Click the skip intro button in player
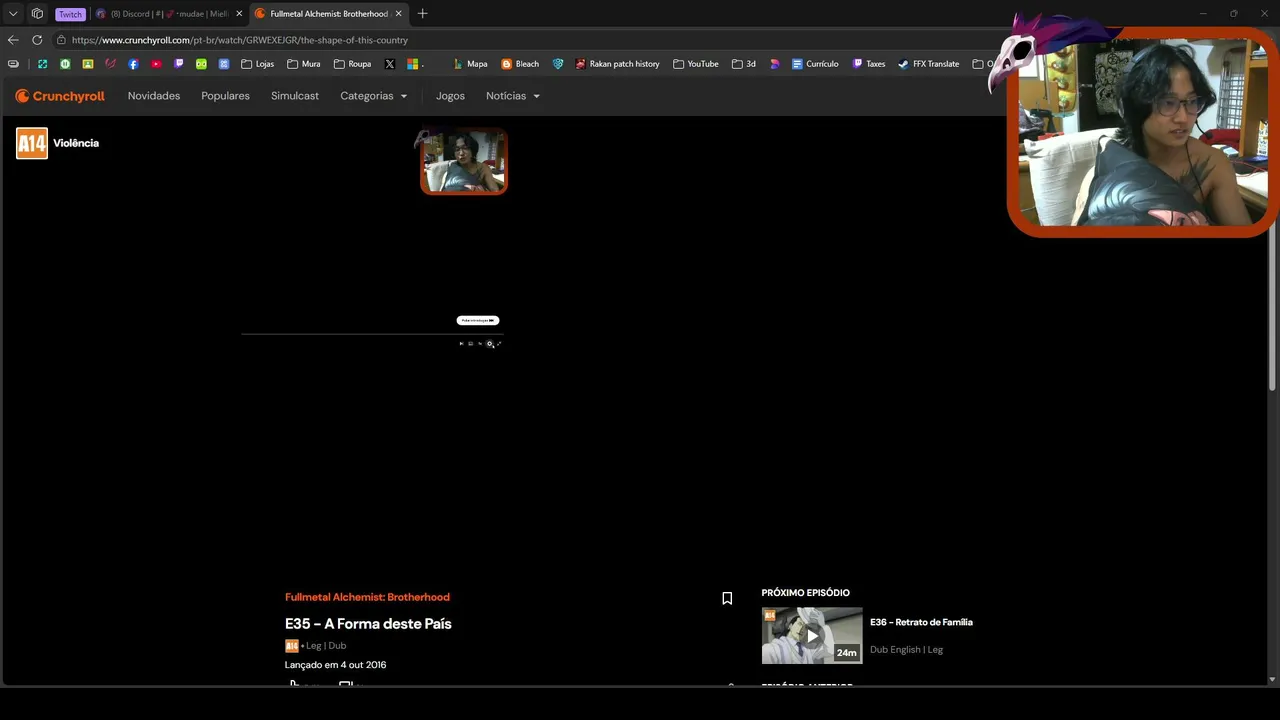The width and height of the screenshot is (1280, 720). tap(478, 320)
